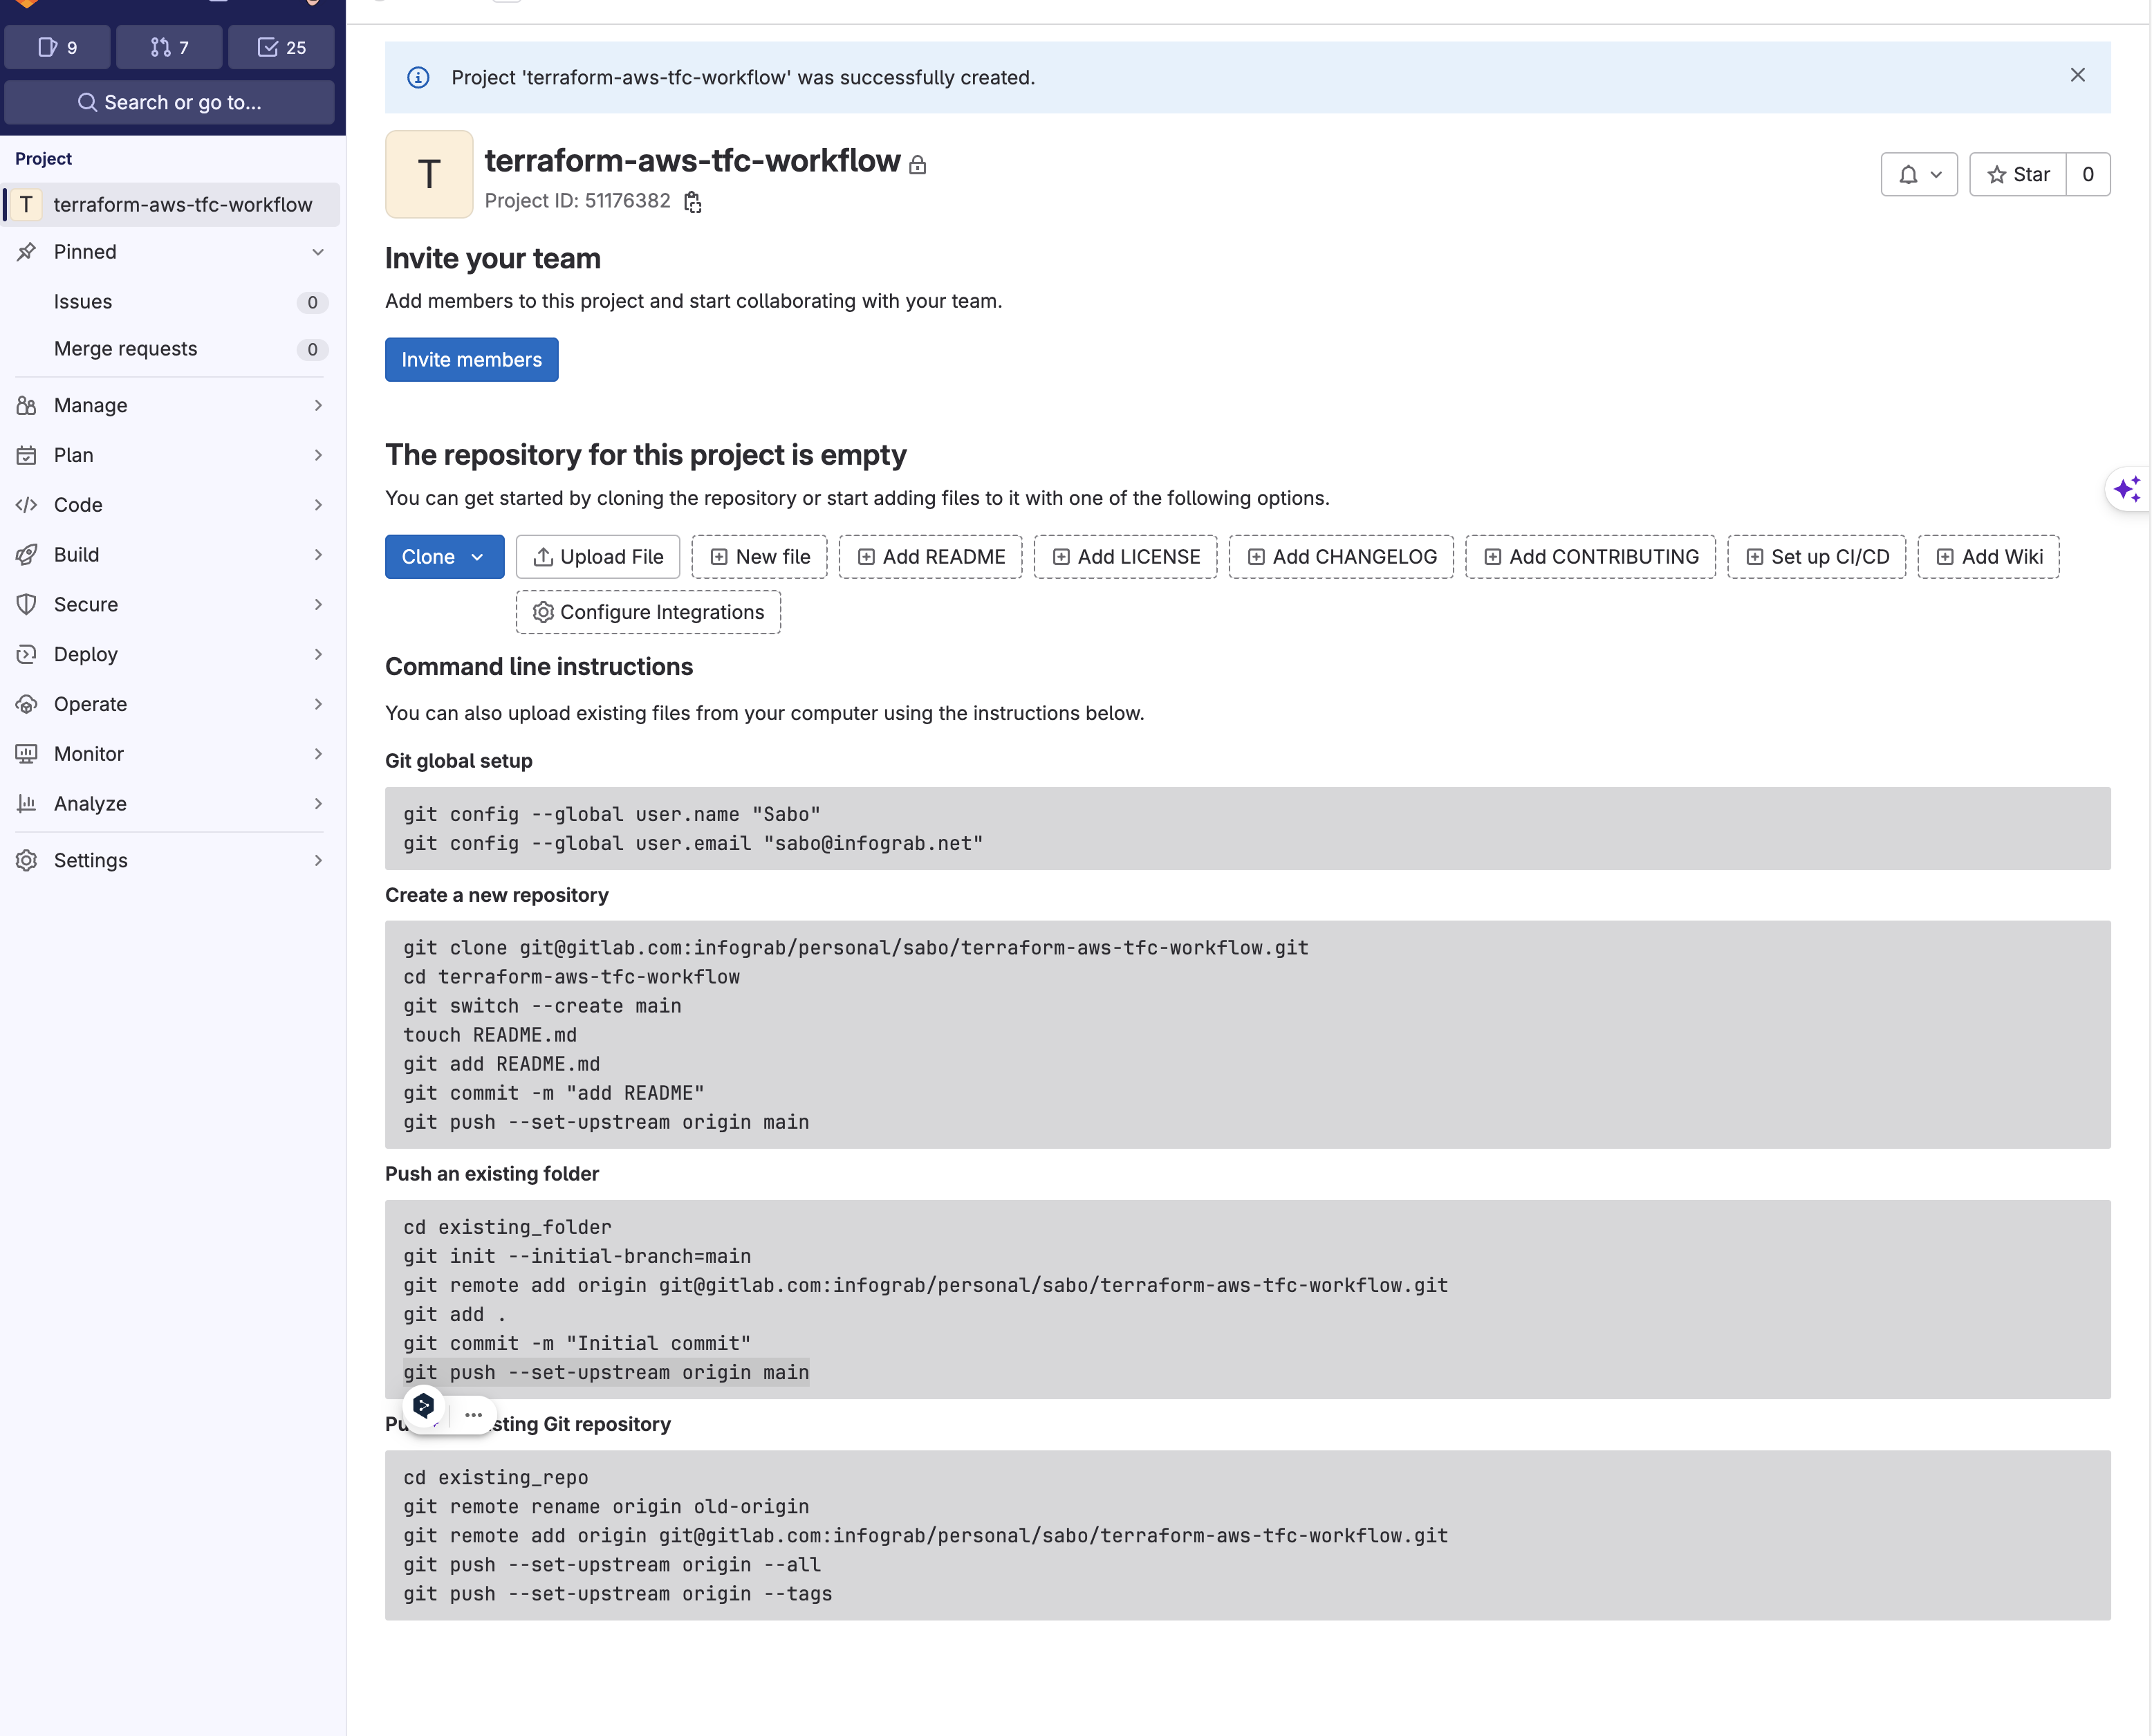Image resolution: width=2152 pixels, height=1736 pixels.
Task: Open Issues in the sidebar
Action: pyautogui.click(x=83, y=302)
